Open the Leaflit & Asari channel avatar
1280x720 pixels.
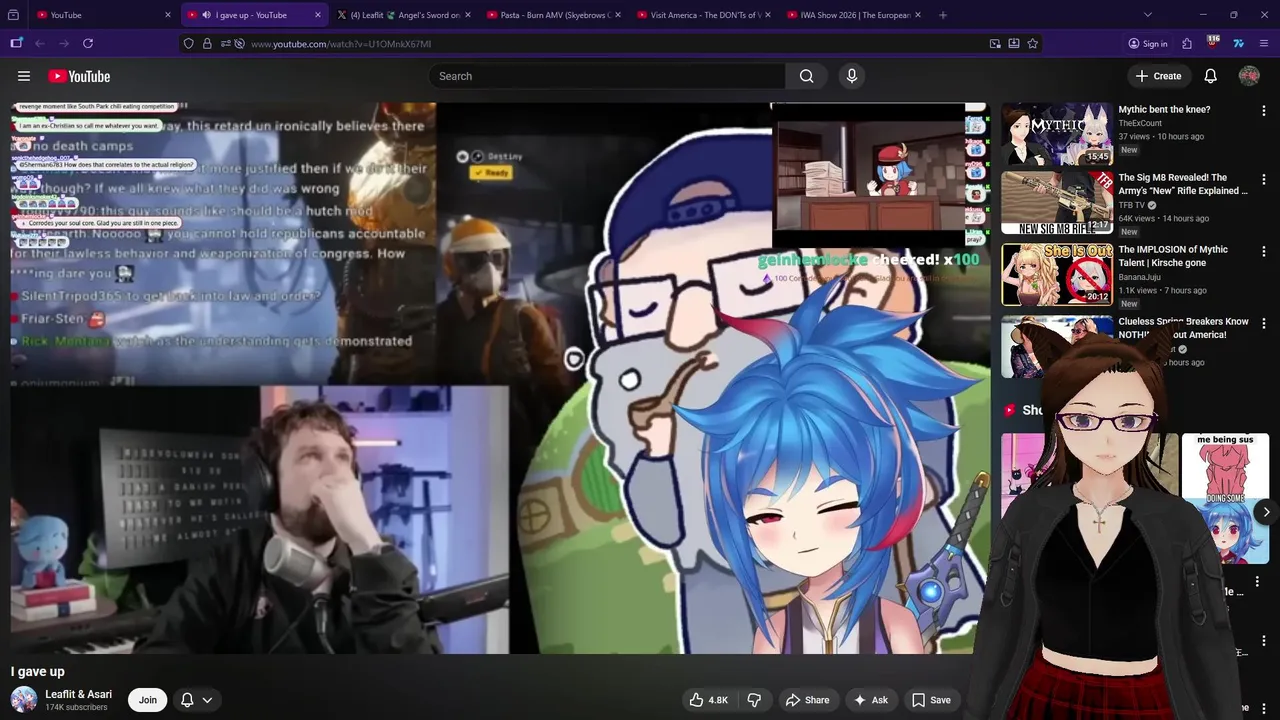point(24,700)
